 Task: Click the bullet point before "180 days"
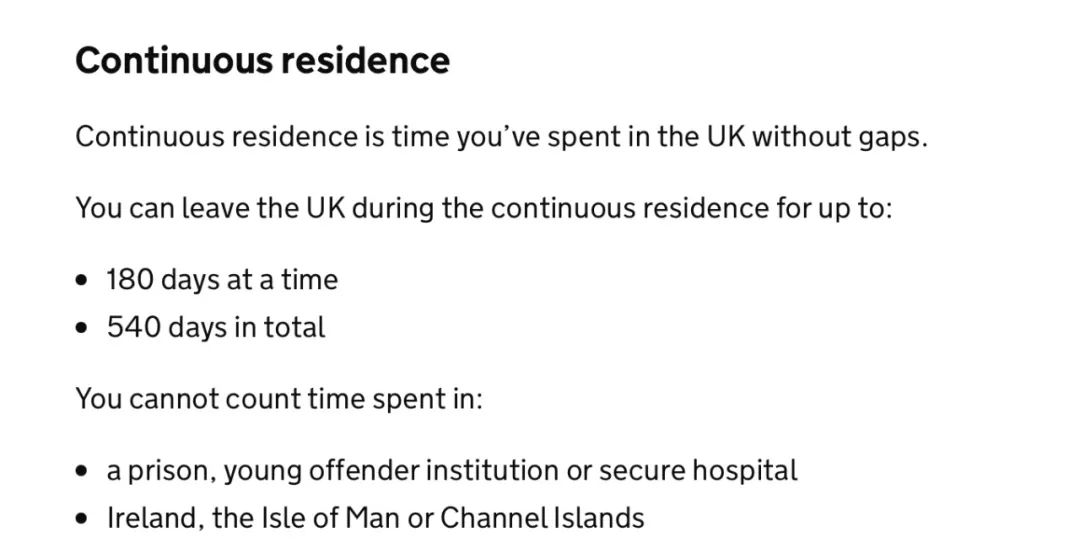click(x=83, y=280)
